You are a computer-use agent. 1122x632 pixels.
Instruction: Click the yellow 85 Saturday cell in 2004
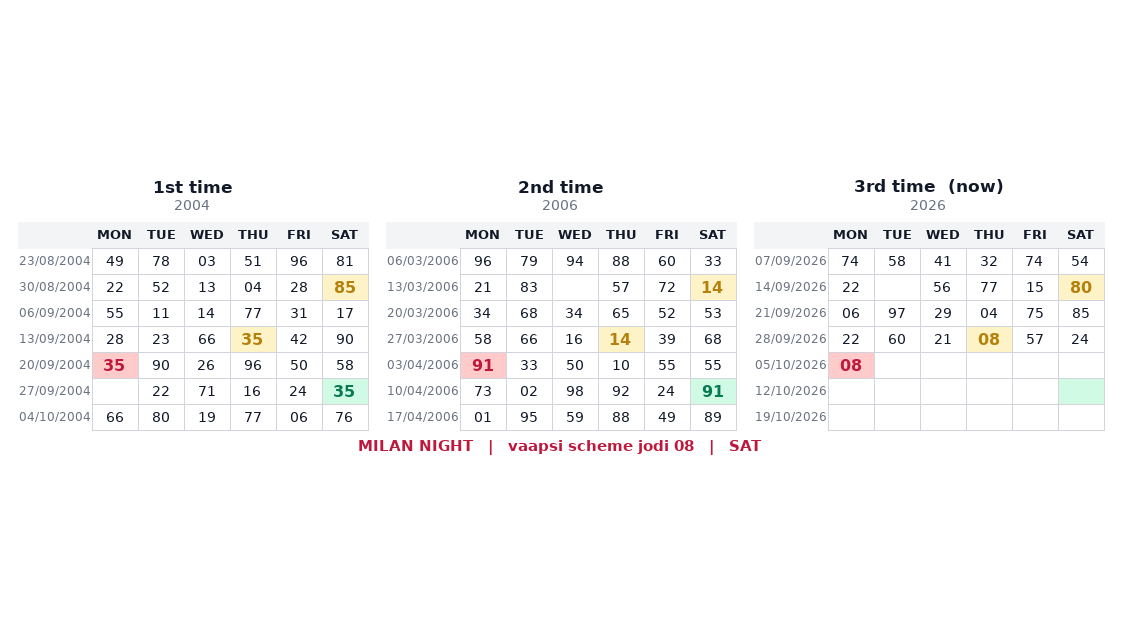[x=346, y=288]
